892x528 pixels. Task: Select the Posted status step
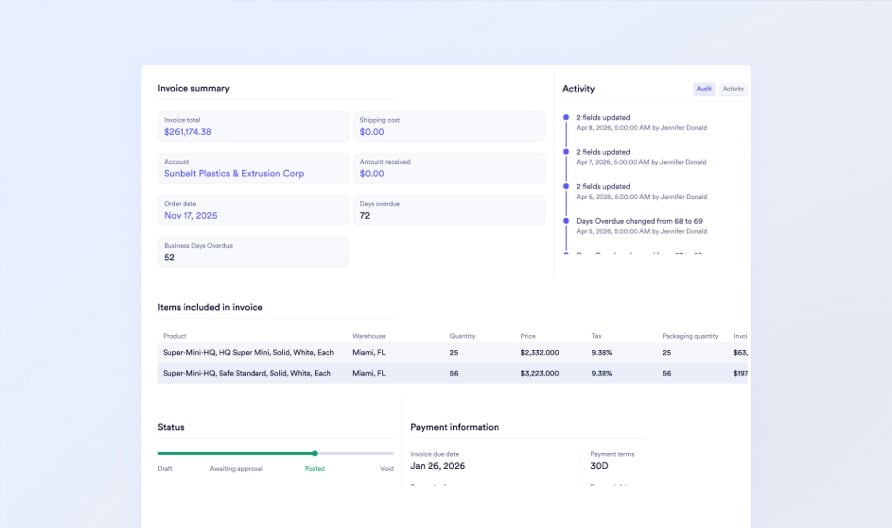point(315,469)
